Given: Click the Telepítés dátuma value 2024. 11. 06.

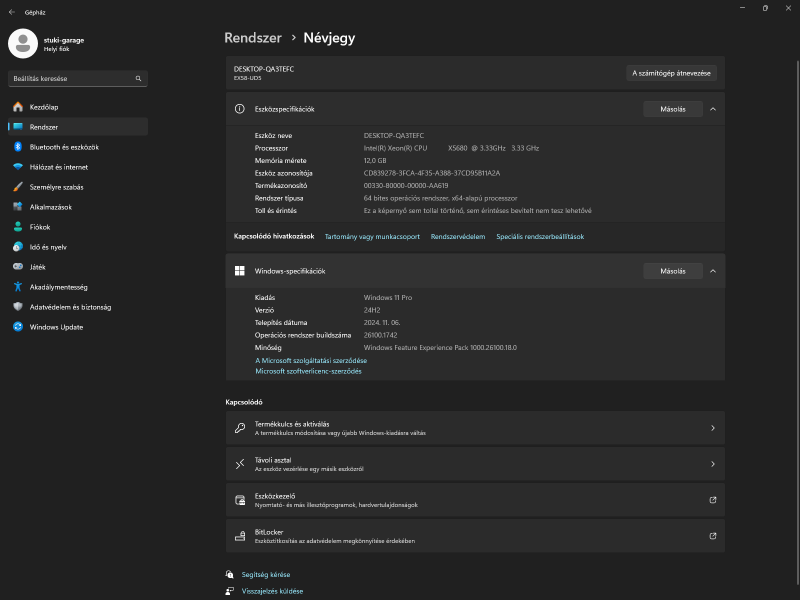Looking at the screenshot, I should pyautogui.click(x=382, y=322).
